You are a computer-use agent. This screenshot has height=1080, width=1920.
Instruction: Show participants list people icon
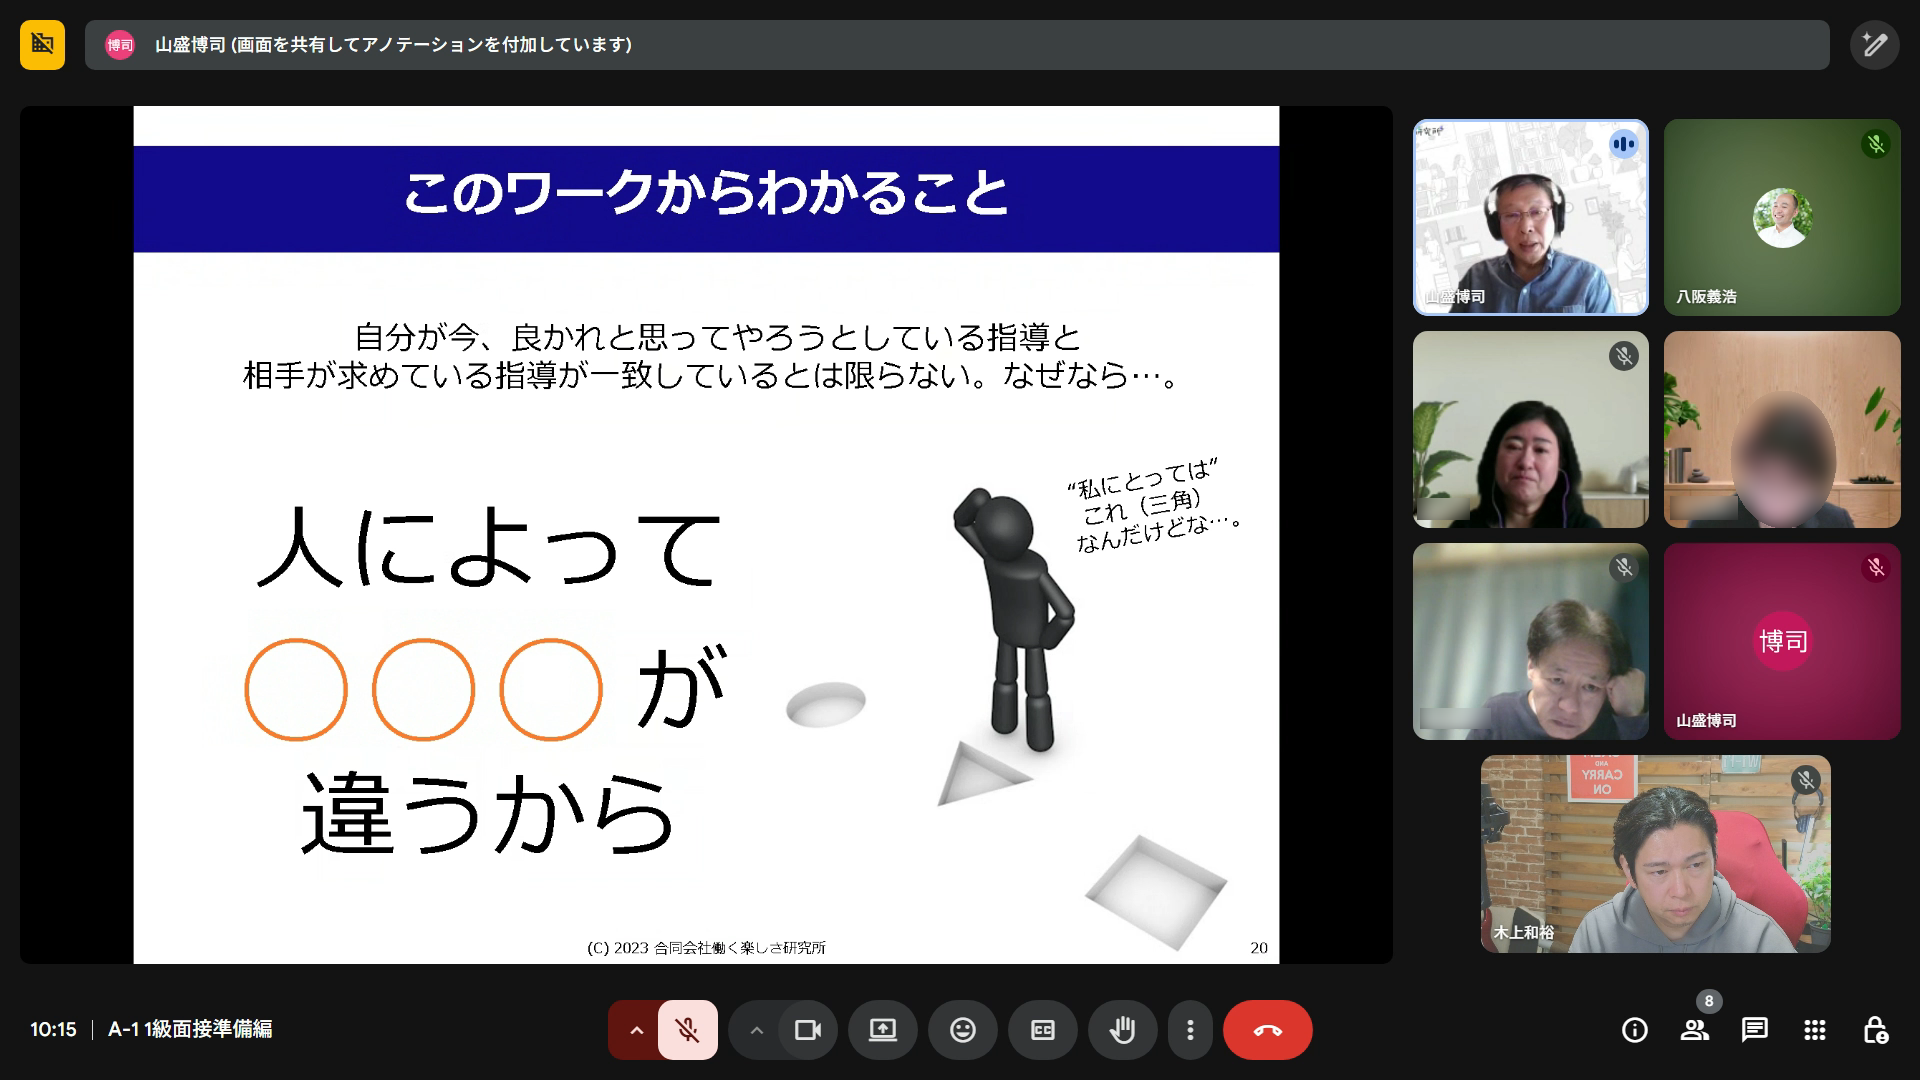click(x=1694, y=1029)
